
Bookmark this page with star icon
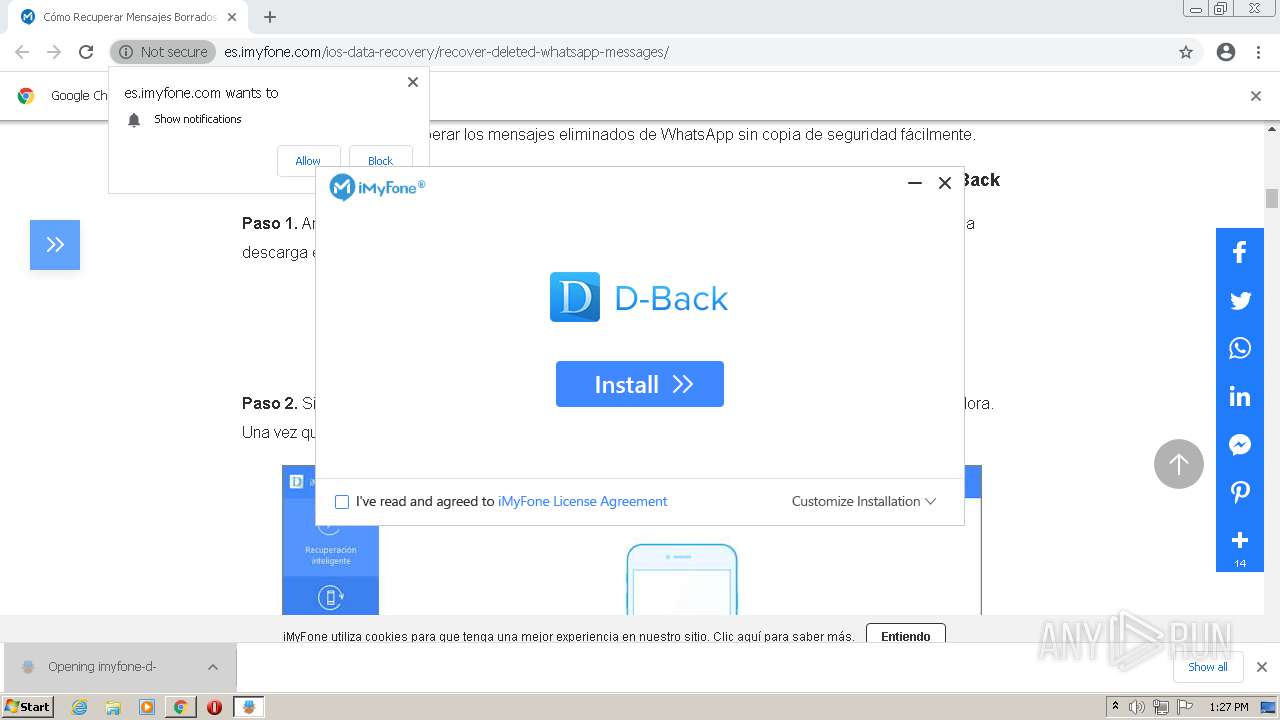coord(1186,52)
